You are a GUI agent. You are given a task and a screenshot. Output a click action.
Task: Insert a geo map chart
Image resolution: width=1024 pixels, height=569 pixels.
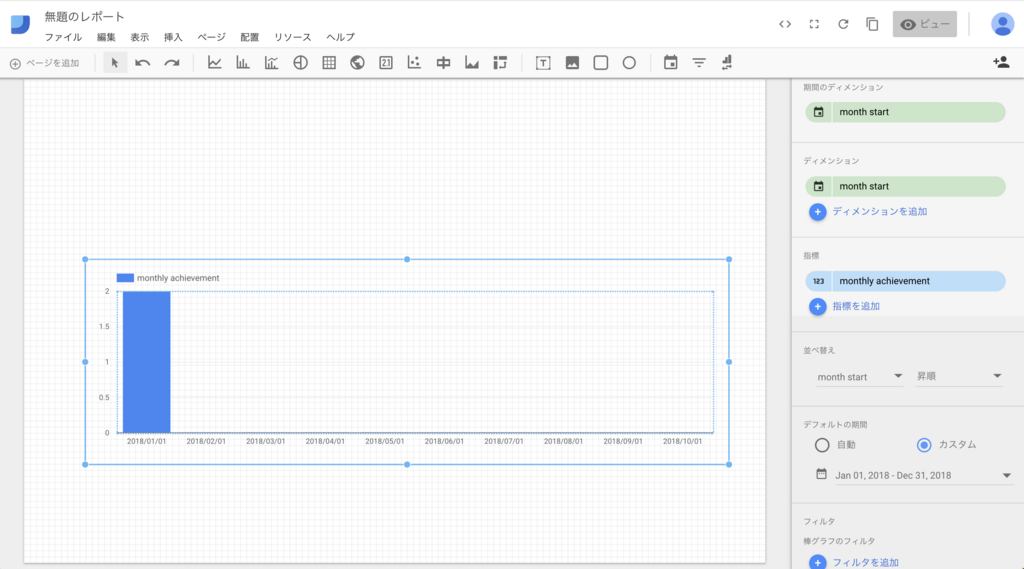pyautogui.click(x=357, y=63)
